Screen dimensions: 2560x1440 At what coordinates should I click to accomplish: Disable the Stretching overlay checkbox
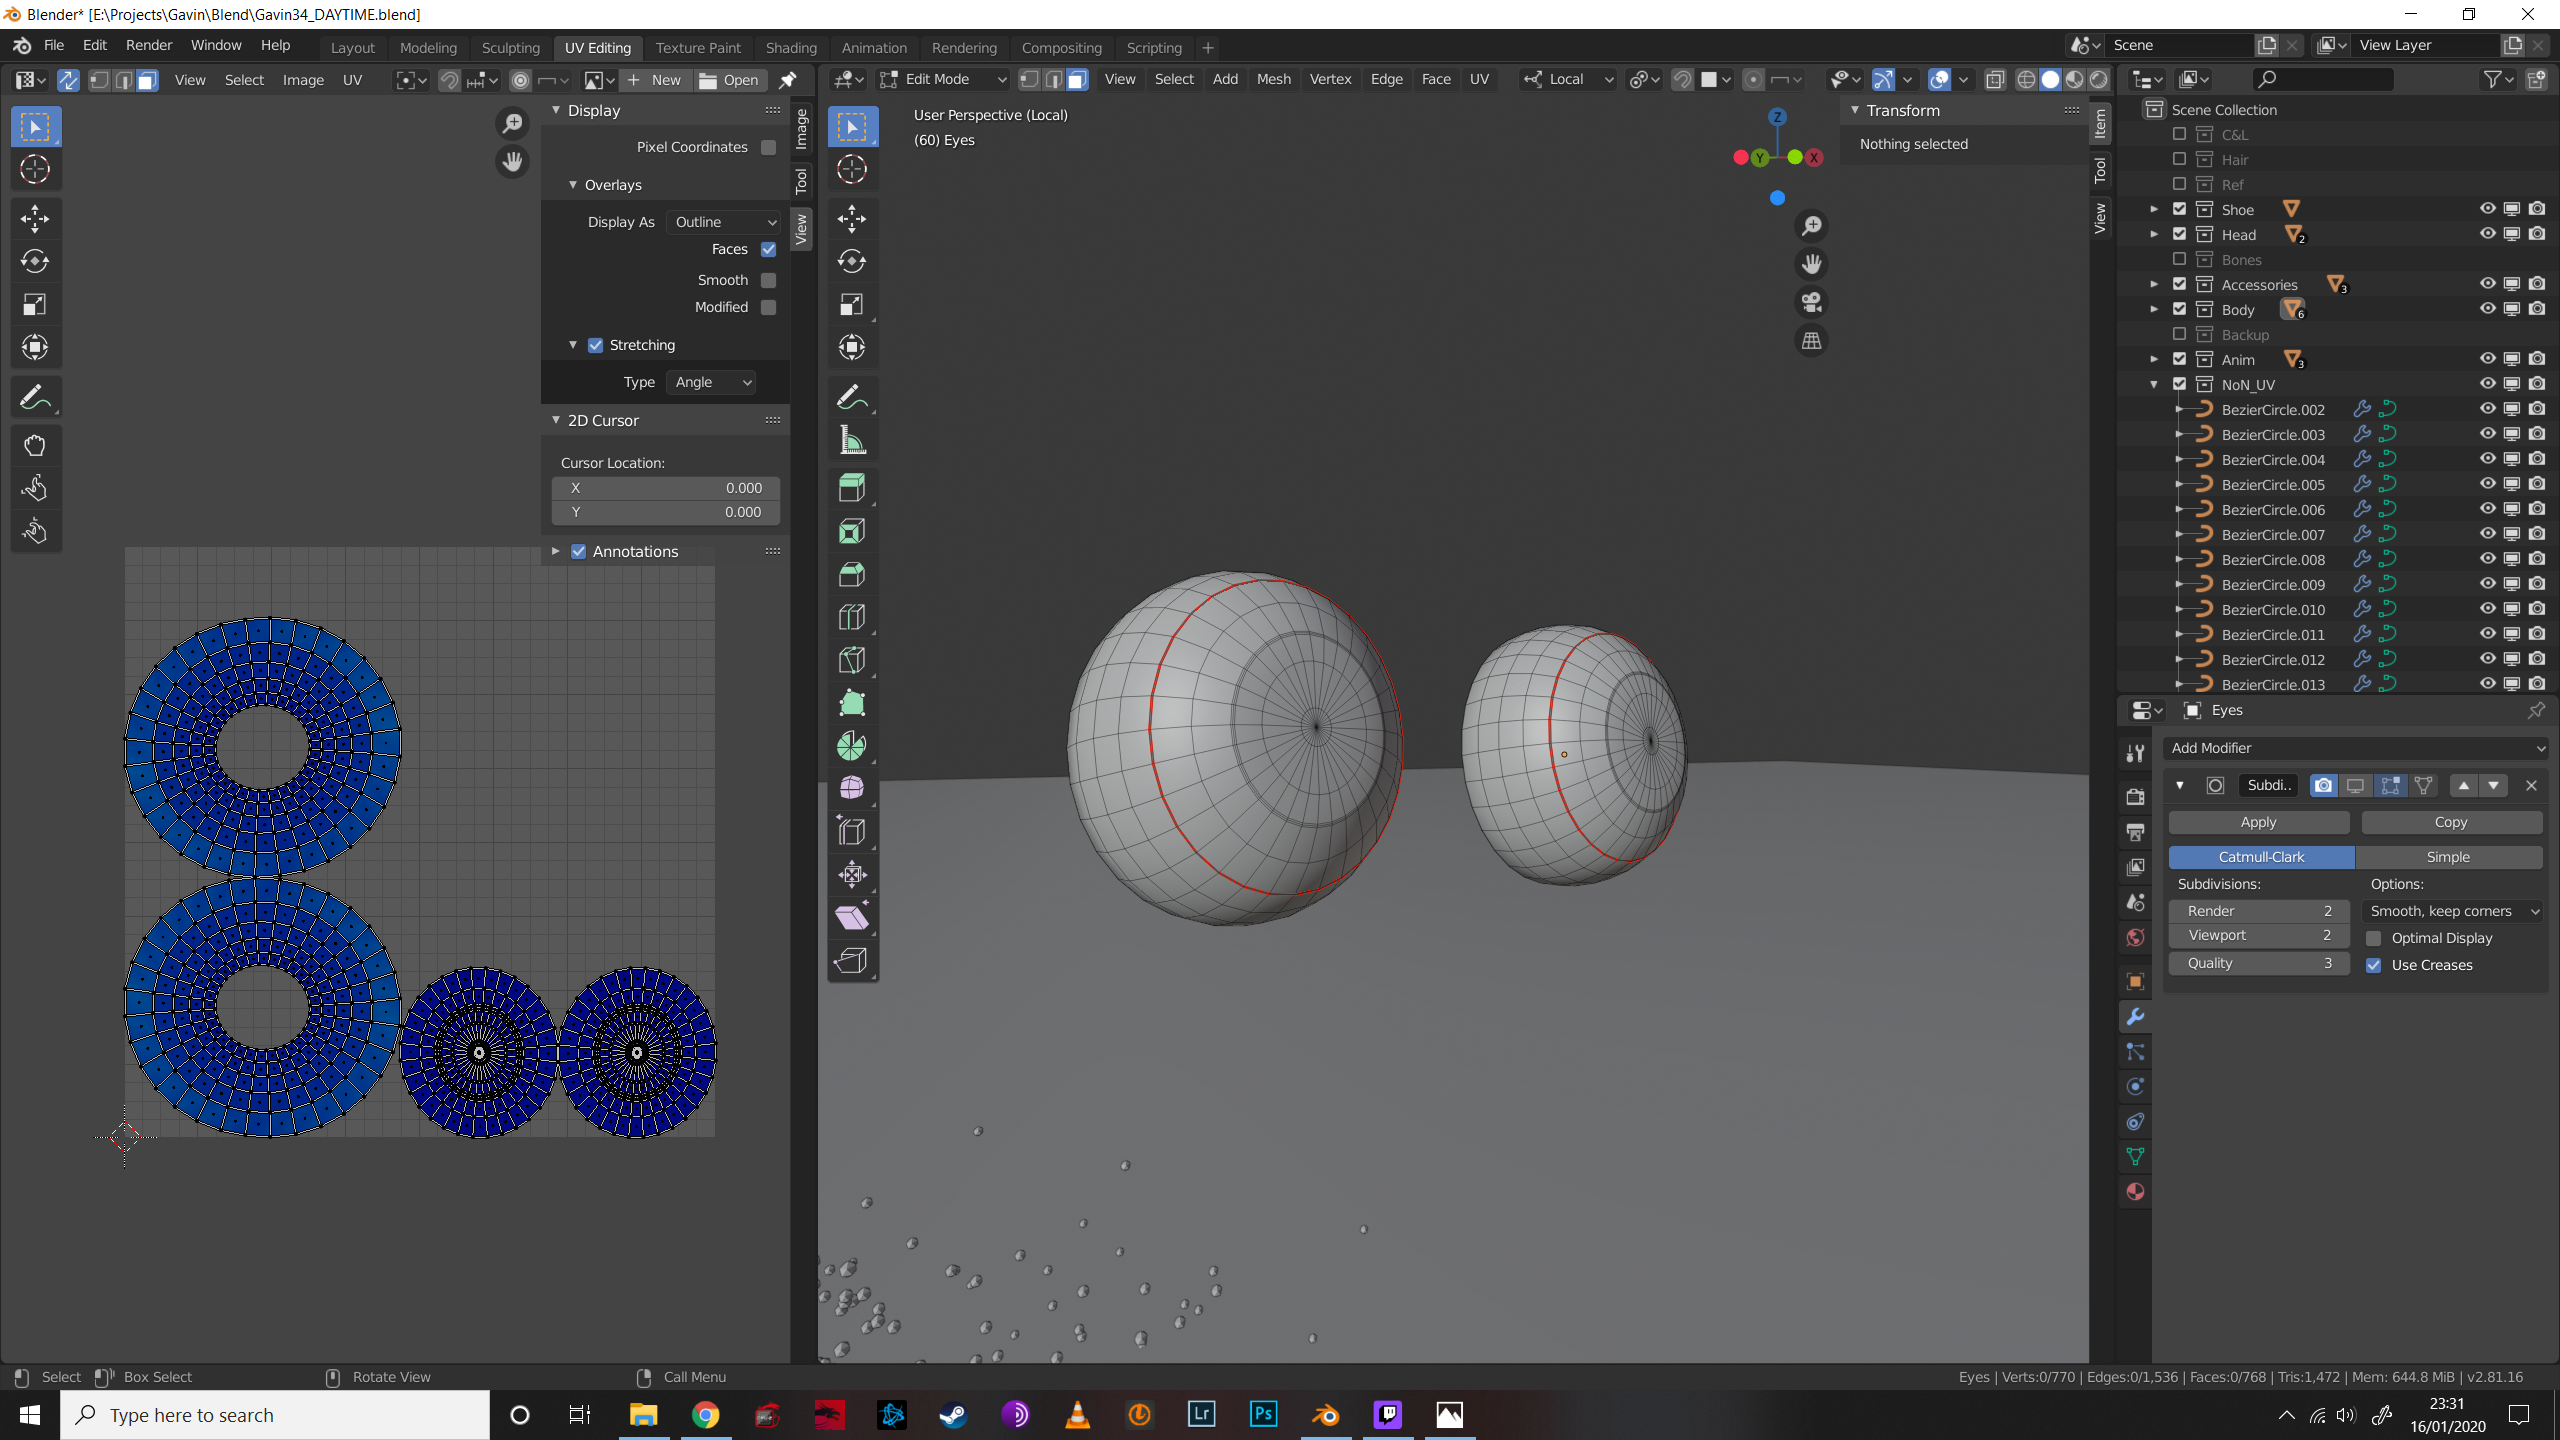tap(596, 345)
